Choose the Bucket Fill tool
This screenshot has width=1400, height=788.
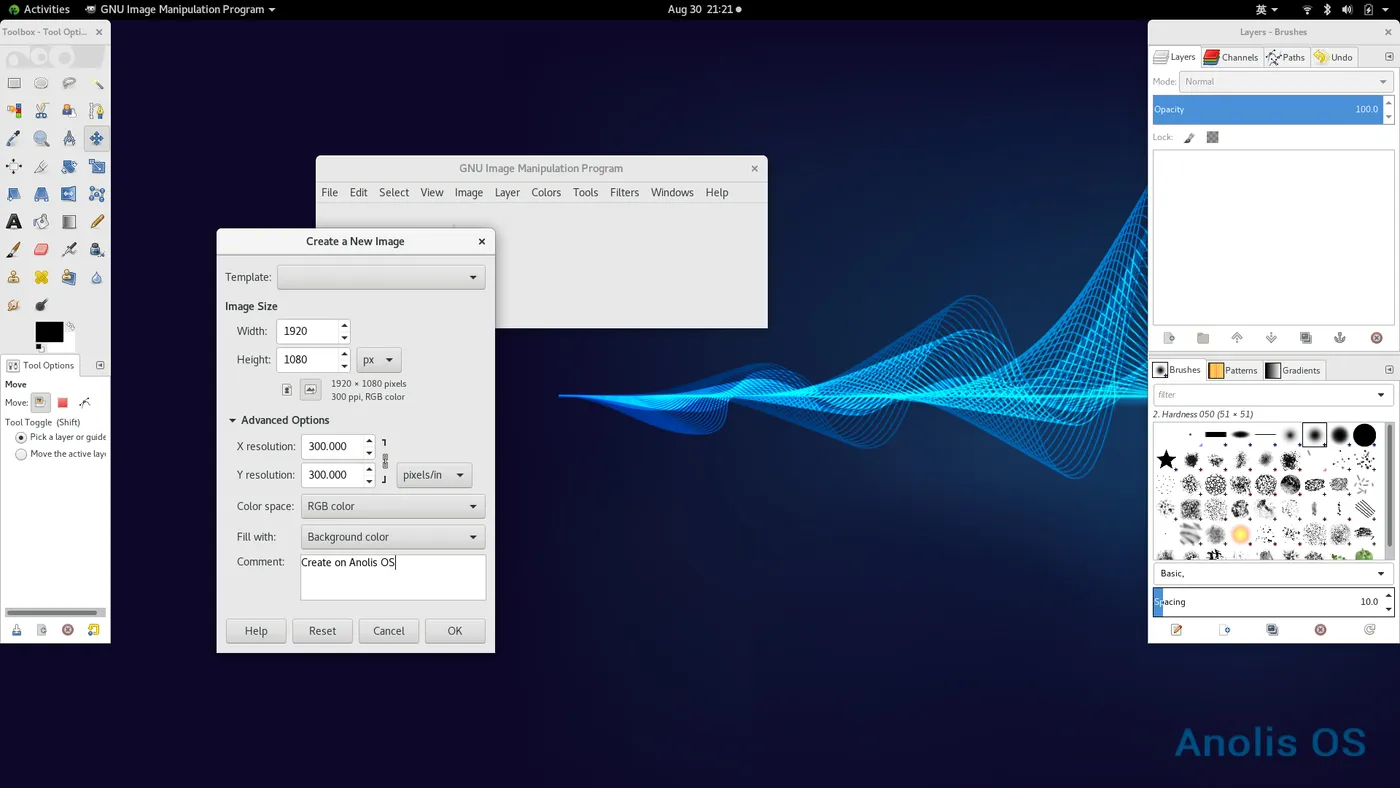(x=41, y=222)
